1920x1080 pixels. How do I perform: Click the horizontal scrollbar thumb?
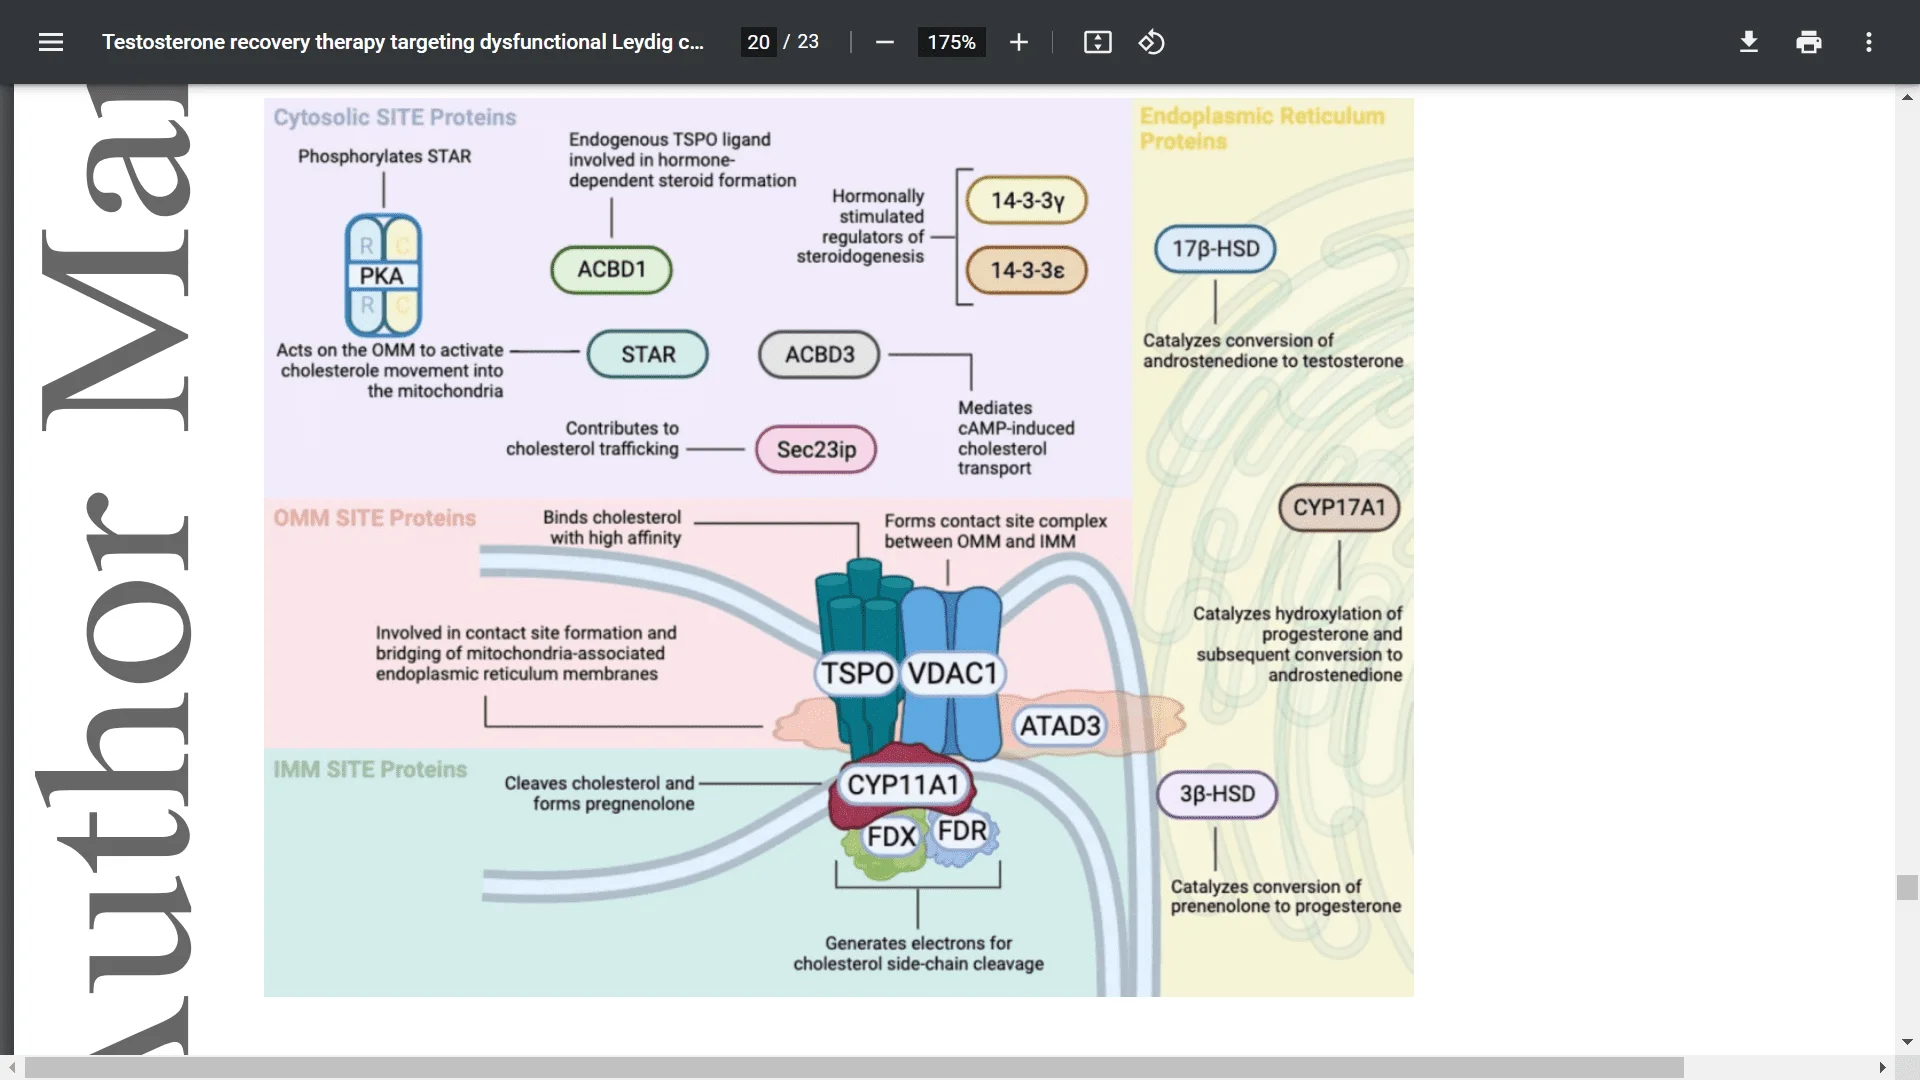point(854,1067)
